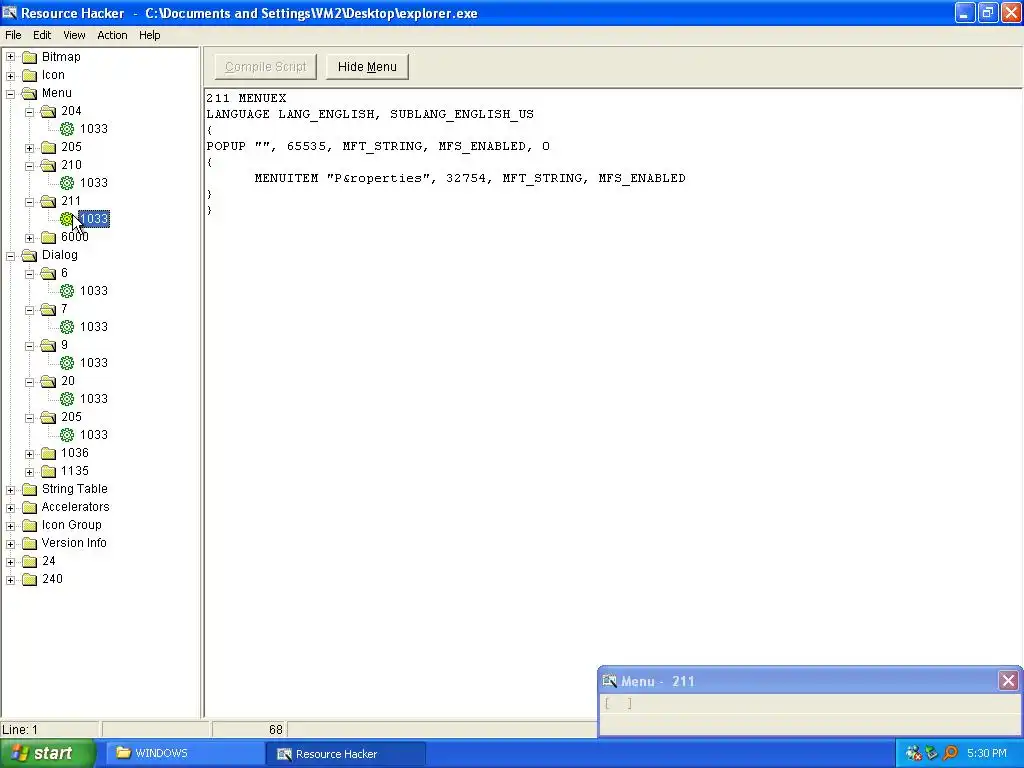Expand Dialog folder 1135
This screenshot has height=768, width=1024.
(29, 472)
